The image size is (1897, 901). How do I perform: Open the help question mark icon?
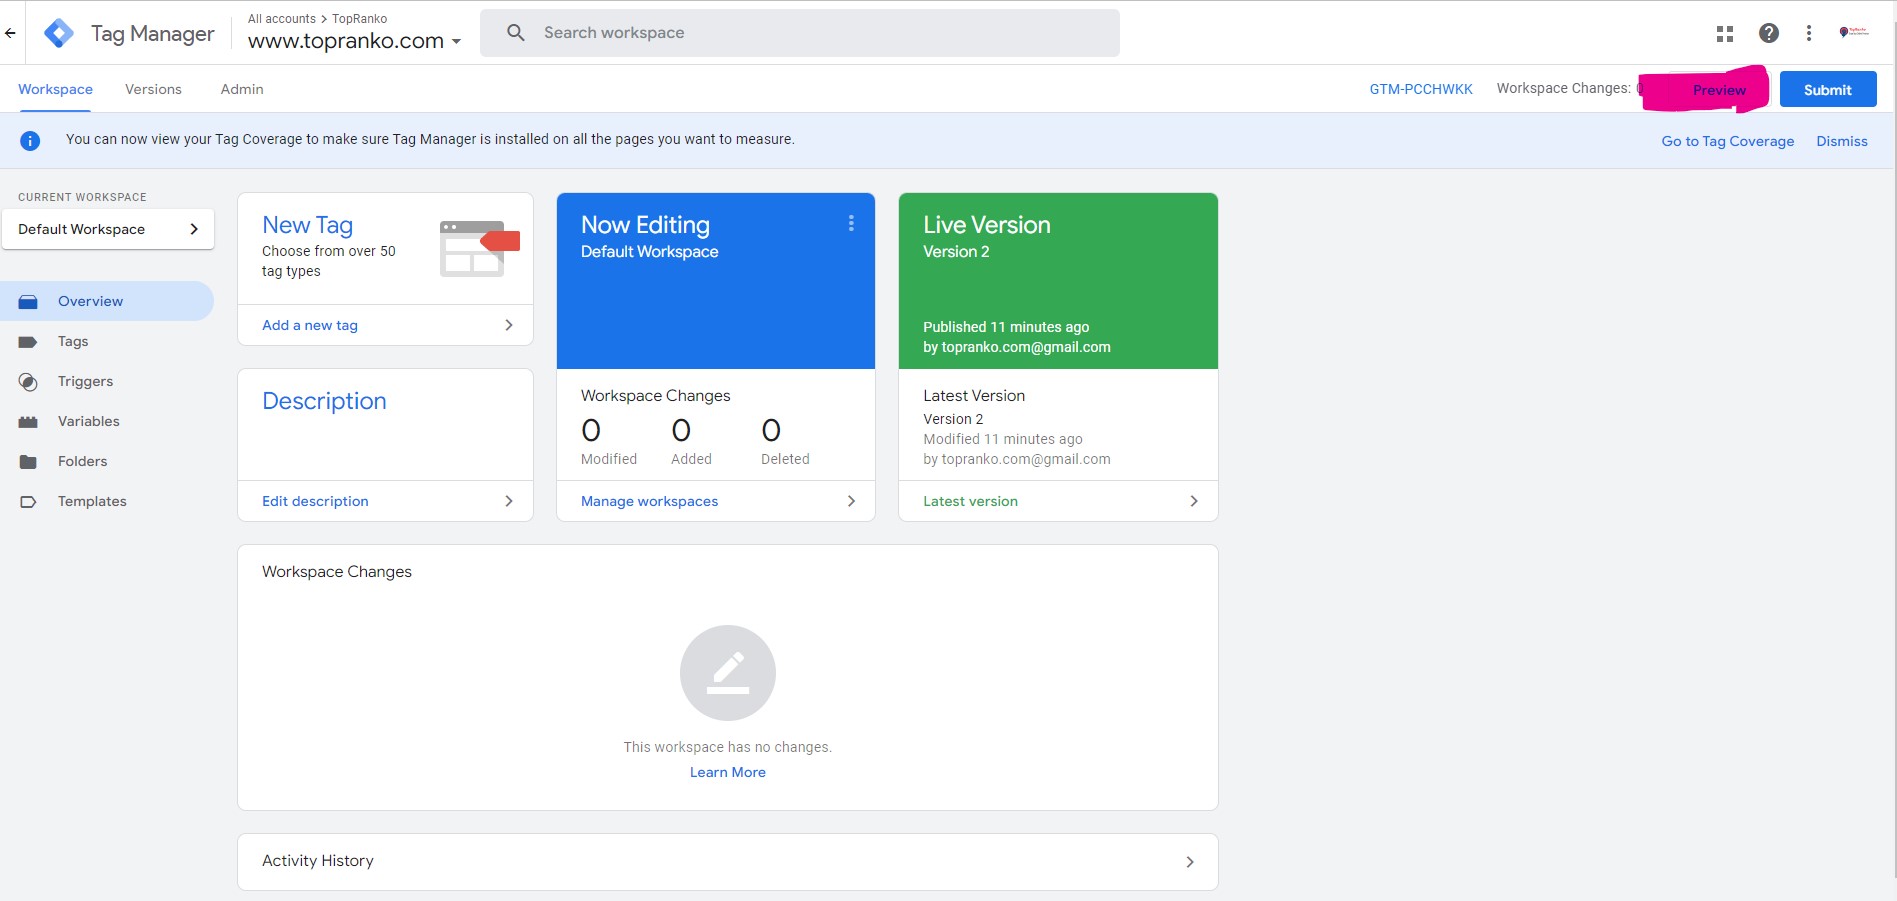(x=1769, y=33)
